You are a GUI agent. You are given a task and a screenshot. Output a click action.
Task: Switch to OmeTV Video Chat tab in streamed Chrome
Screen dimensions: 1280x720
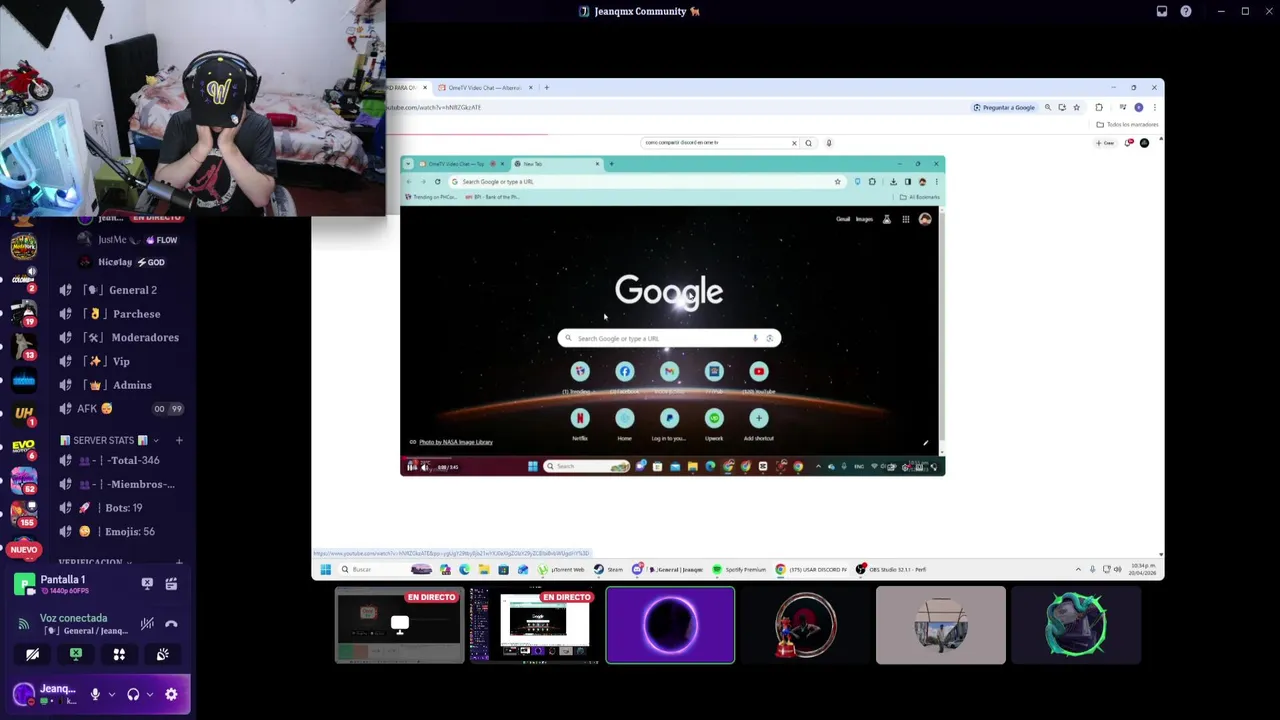point(485,88)
